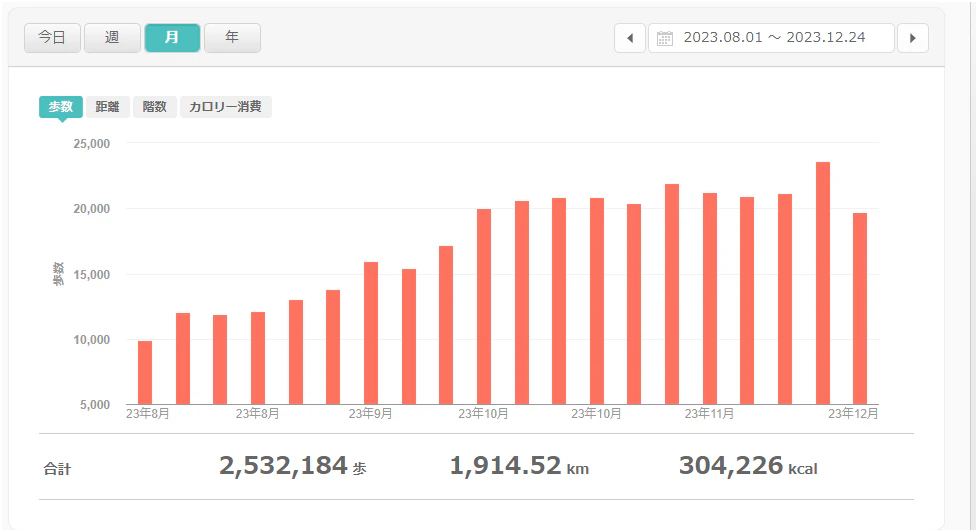Click the 10,000 y-axis label
Screen dimensions: 978x532
[92, 340]
